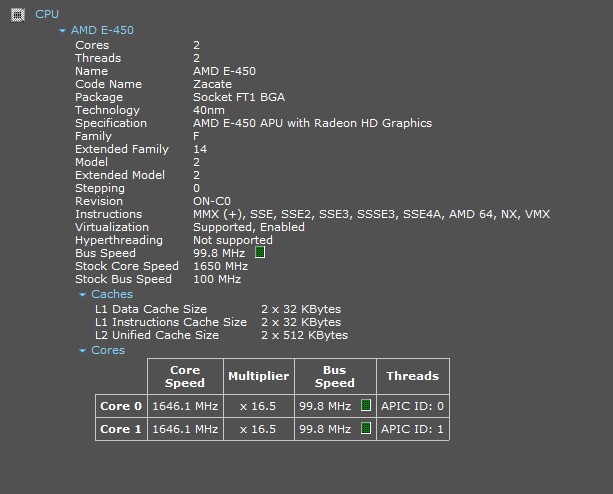Click Core 0 speed cell 1646.1 MHz
This screenshot has width=613, height=494.
[185, 406]
